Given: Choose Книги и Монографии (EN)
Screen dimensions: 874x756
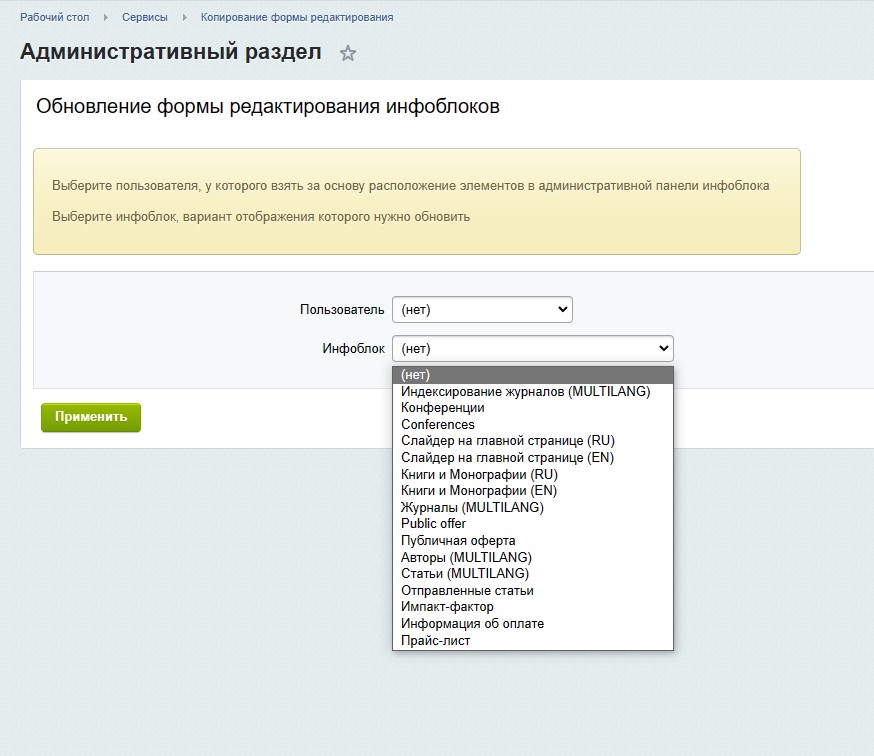Looking at the screenshot, I should (x=533, y=490).
